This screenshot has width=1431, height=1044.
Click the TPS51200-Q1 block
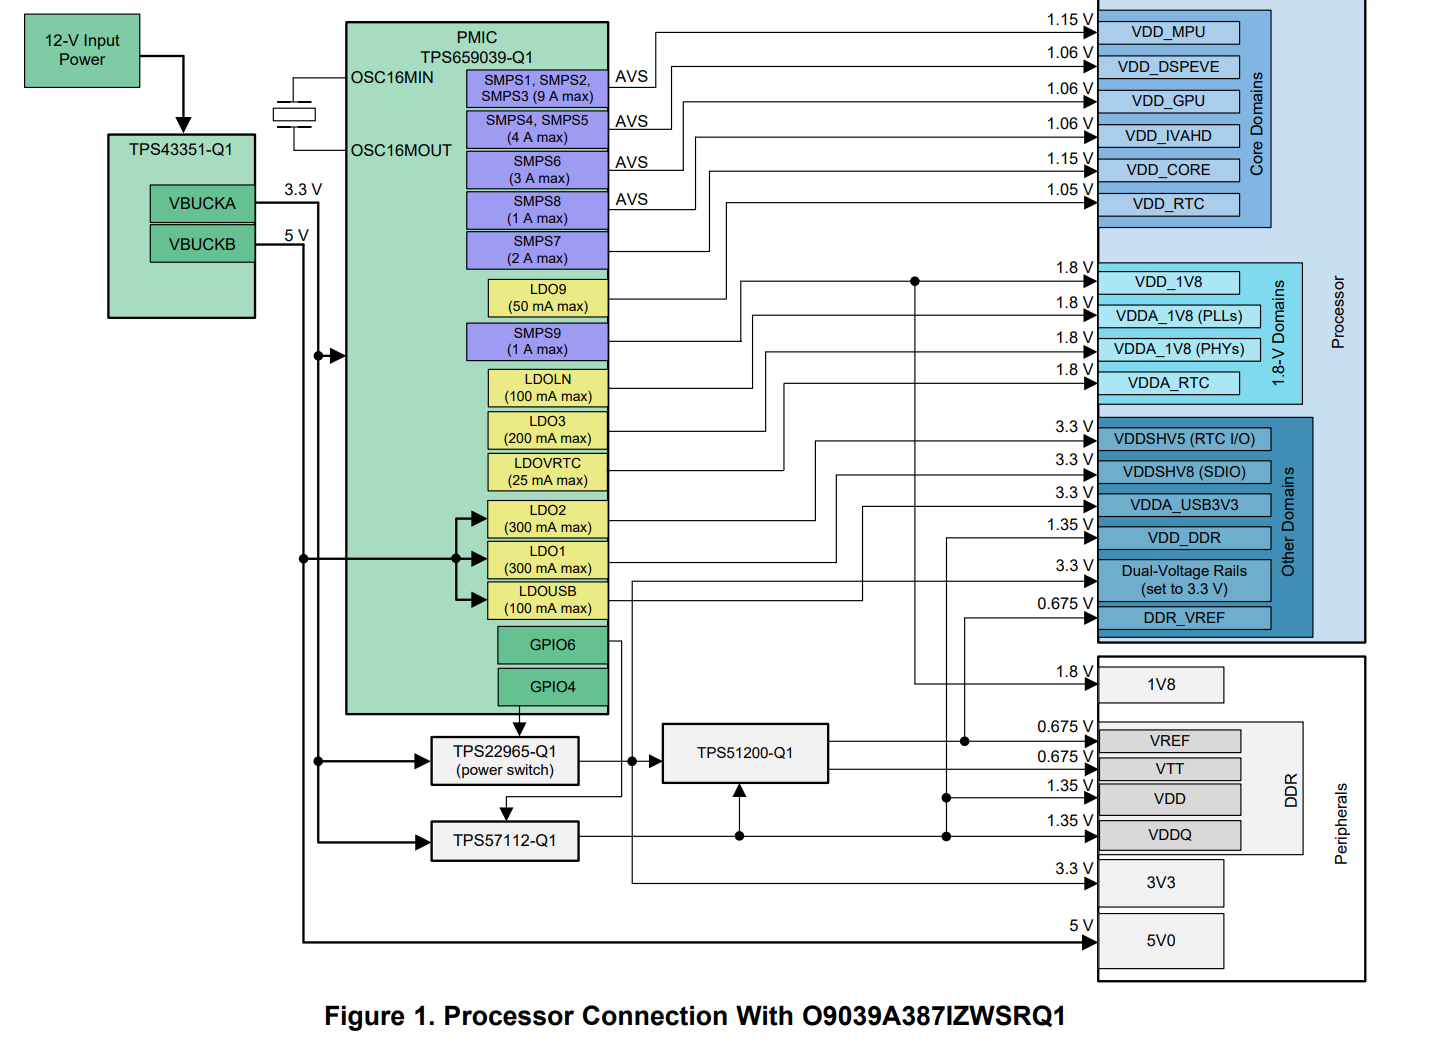745,753
